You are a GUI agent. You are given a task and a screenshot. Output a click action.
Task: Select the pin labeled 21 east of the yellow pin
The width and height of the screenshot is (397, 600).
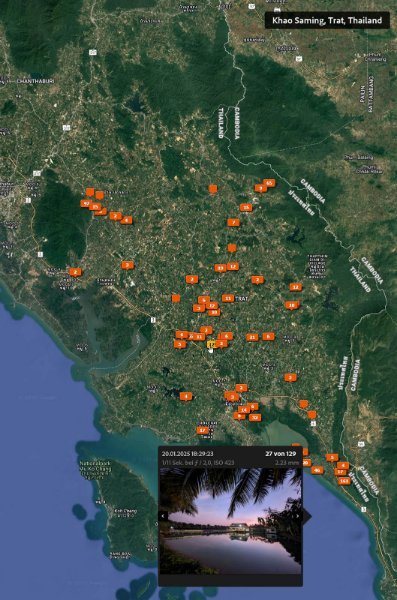(252, 337)
